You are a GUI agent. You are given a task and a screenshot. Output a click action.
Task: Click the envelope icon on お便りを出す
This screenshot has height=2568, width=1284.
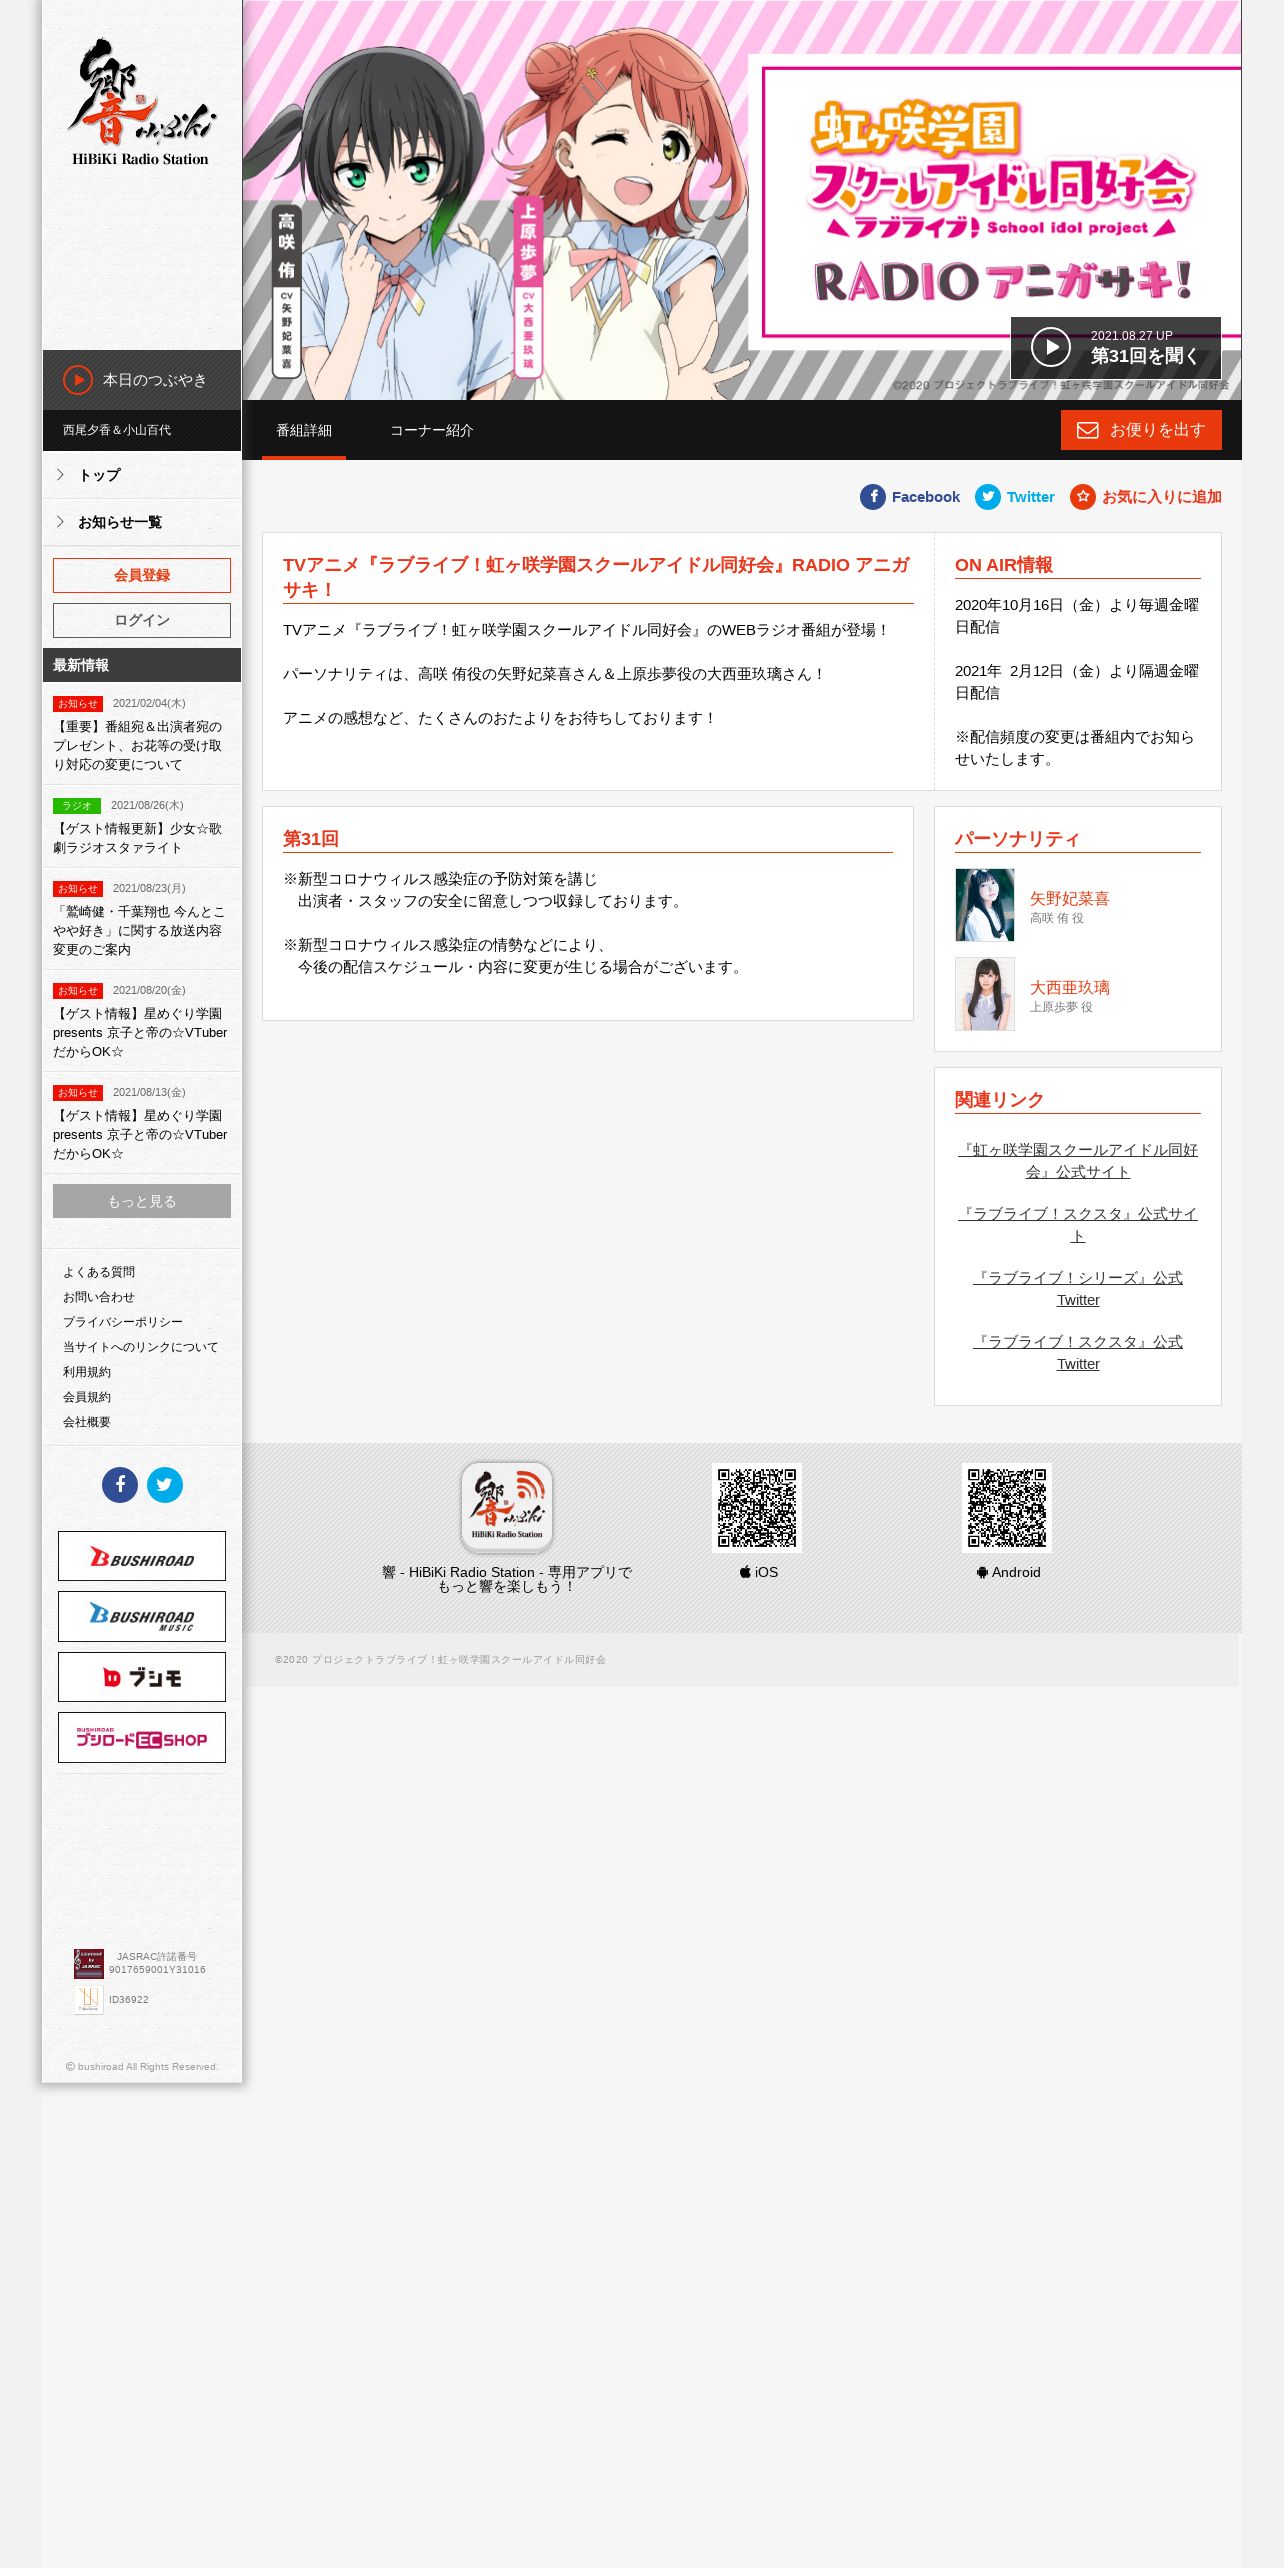1087,430
